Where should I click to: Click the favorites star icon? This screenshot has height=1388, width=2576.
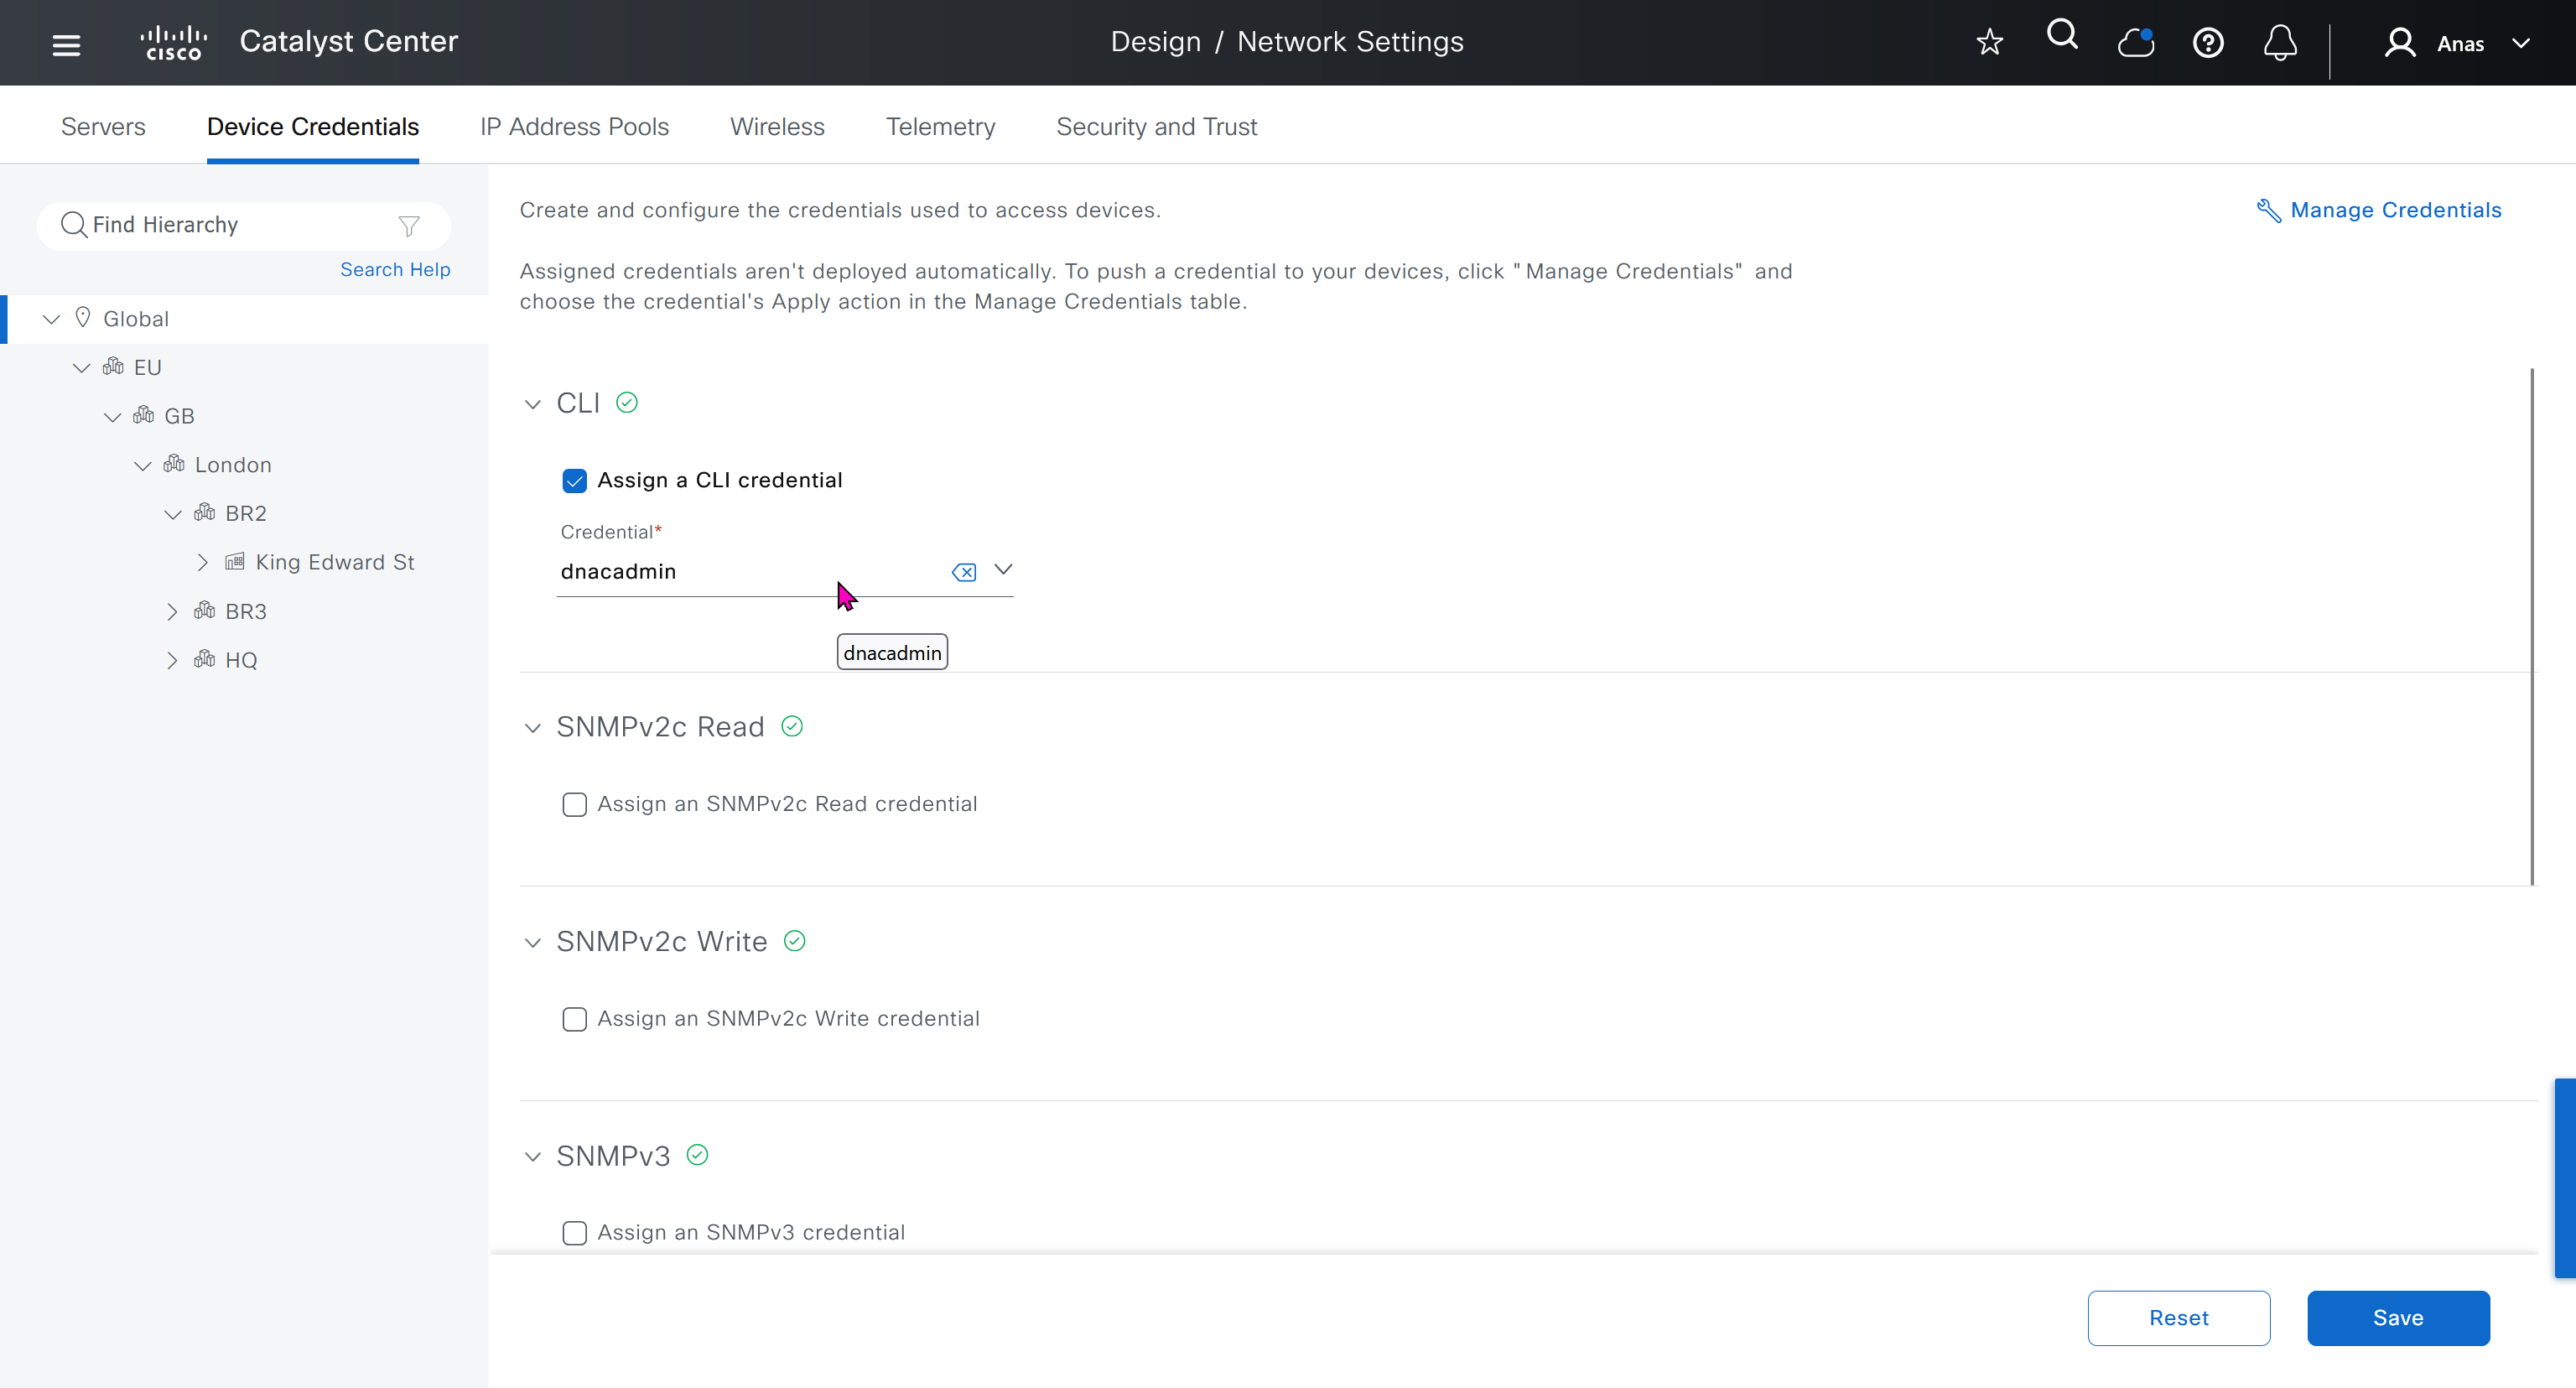point(1989,42)
